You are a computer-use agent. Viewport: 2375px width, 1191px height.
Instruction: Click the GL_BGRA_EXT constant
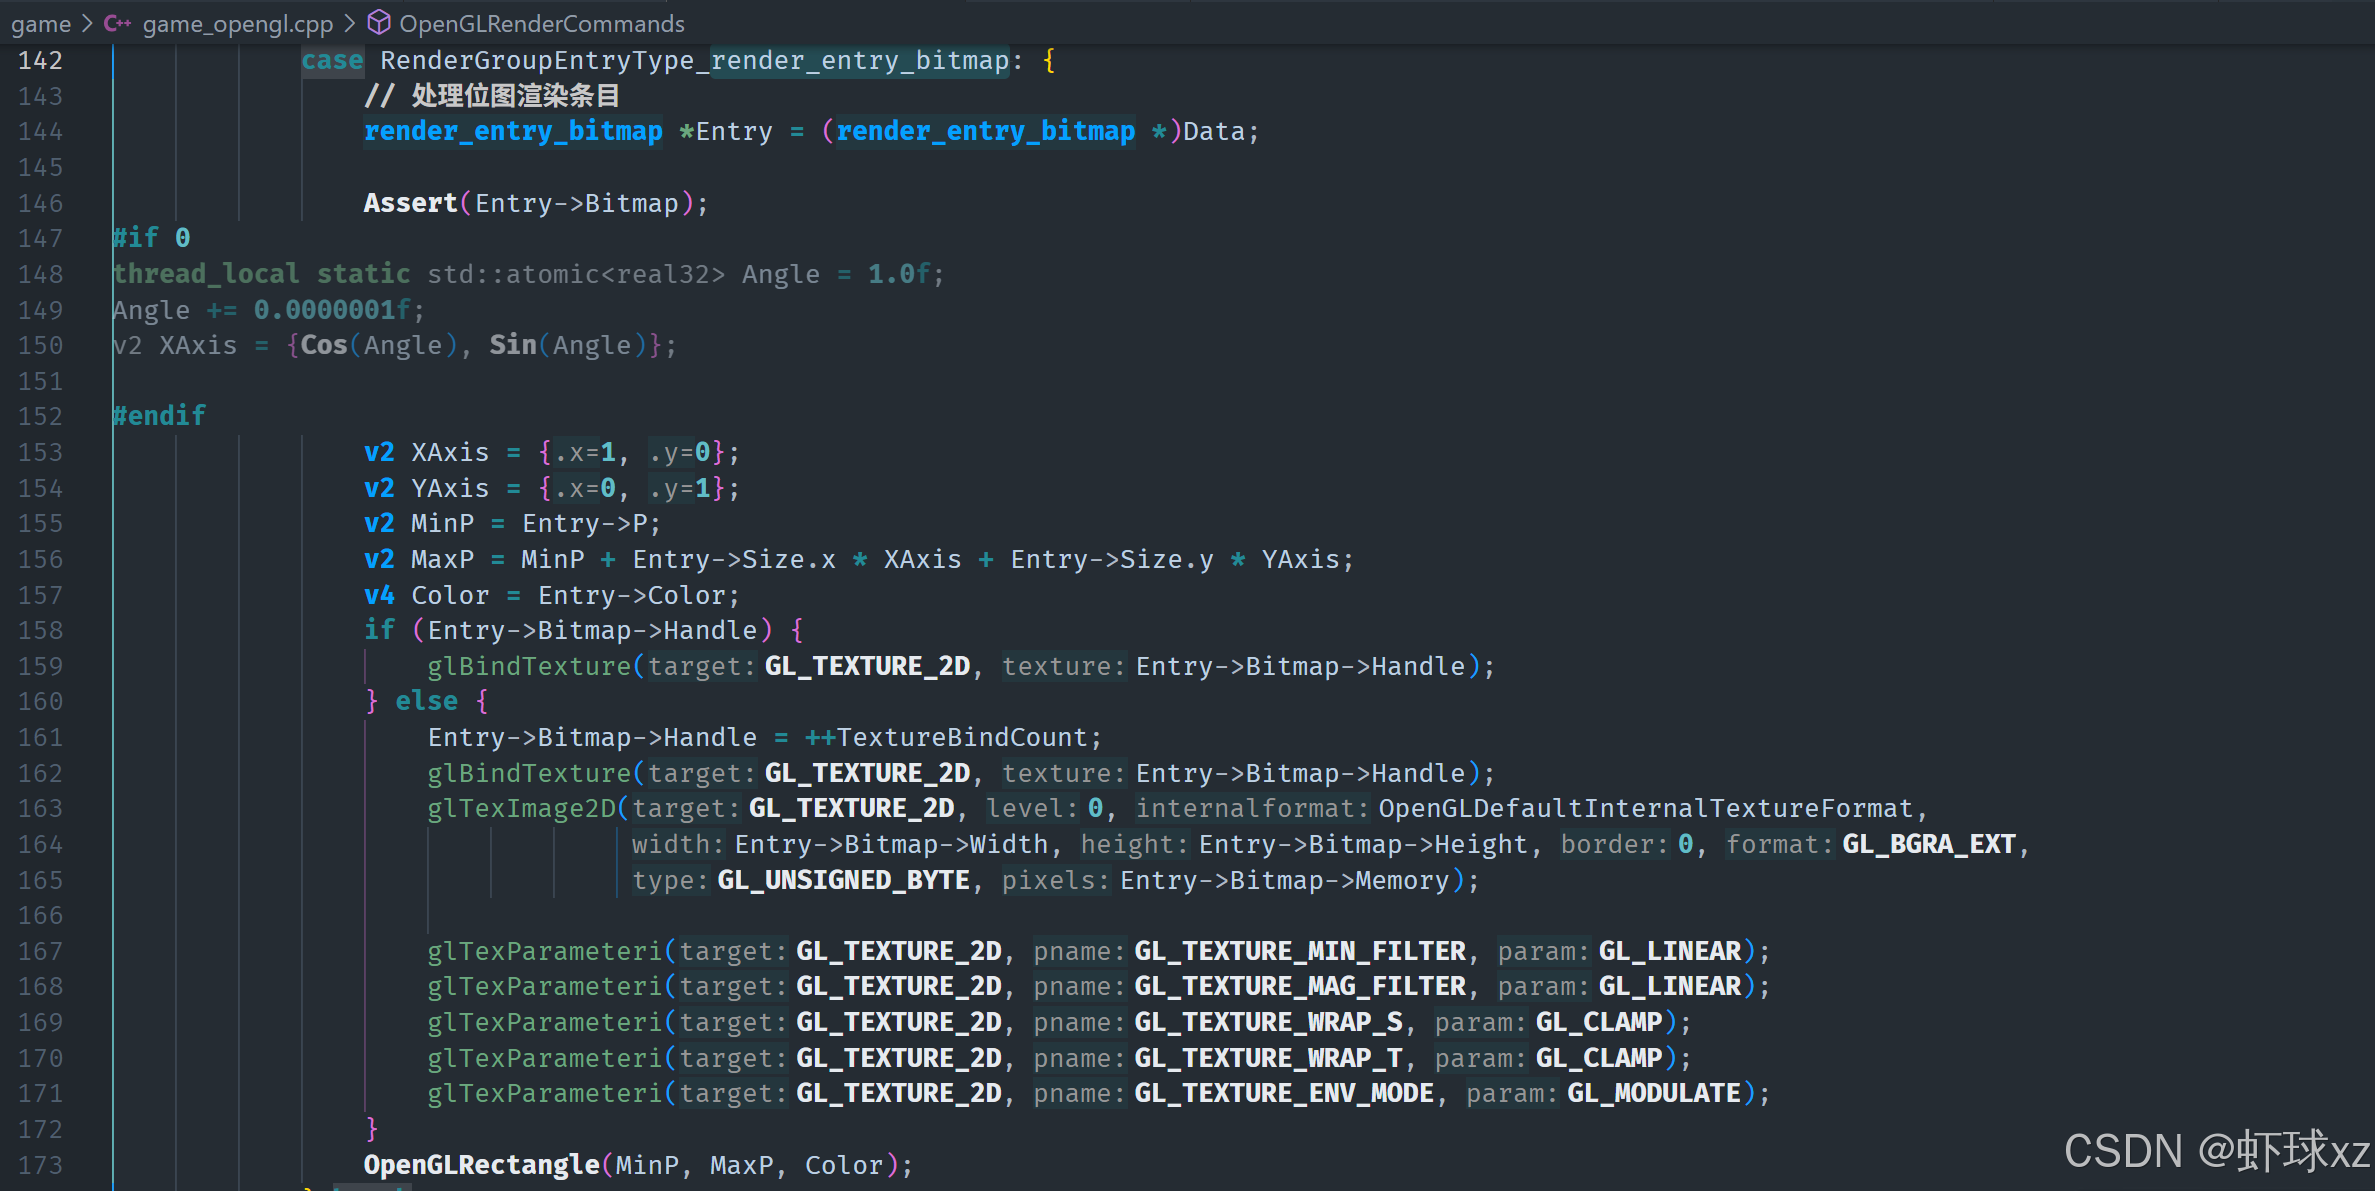(x=1928, y=844)
